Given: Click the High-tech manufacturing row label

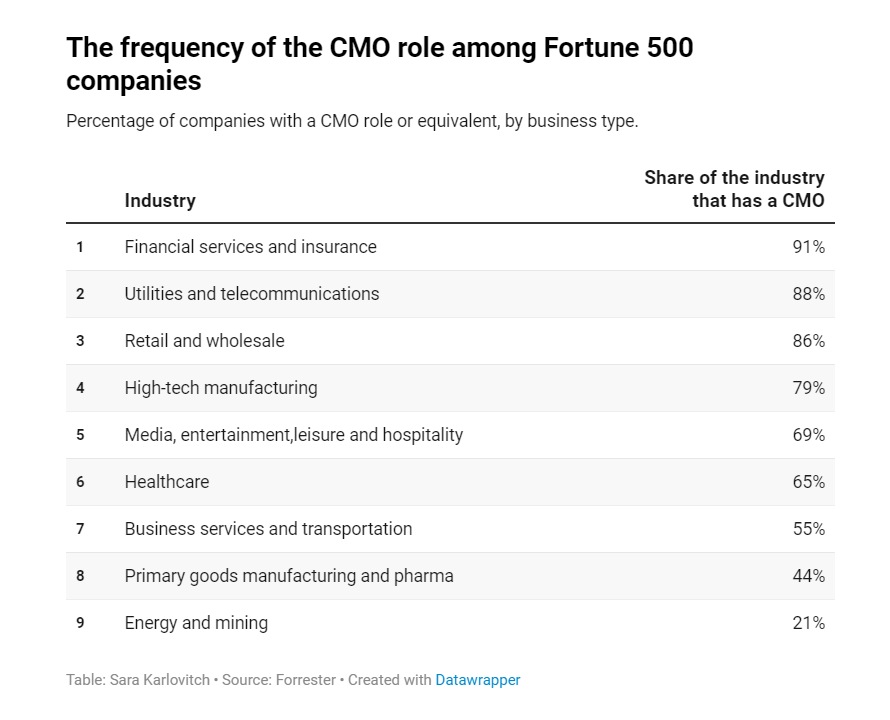Looking at the screenshot, I should coord(221,388).
